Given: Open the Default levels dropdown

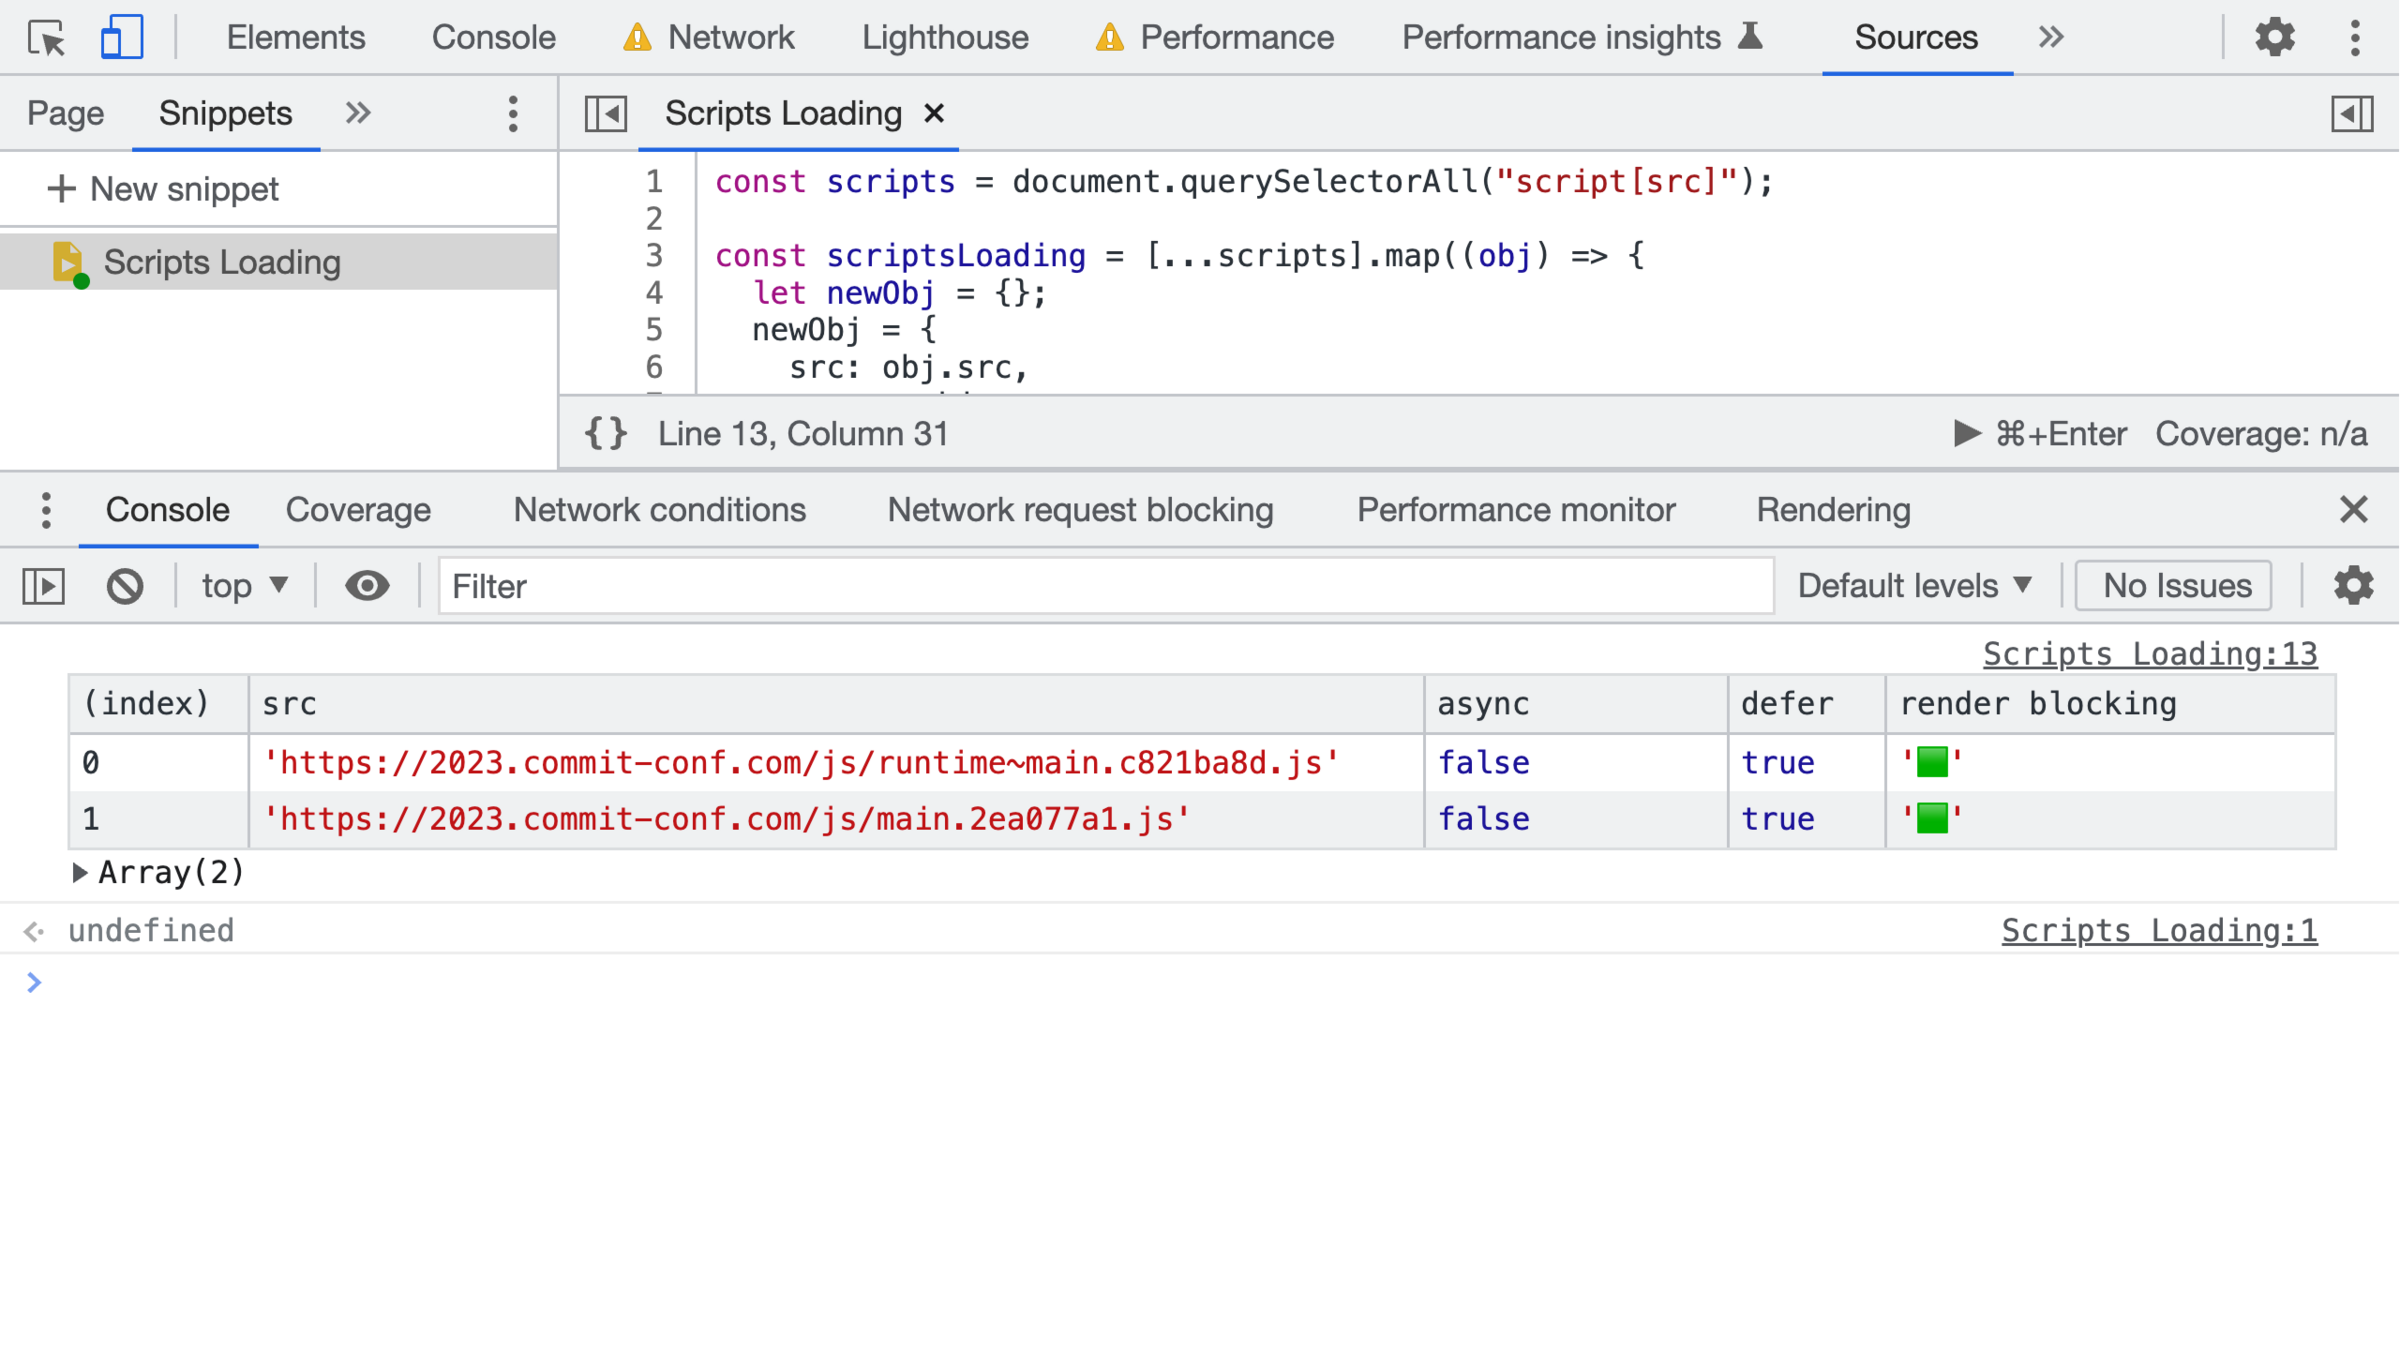Looking at the screenshot, I should (x=1915, y=586).
